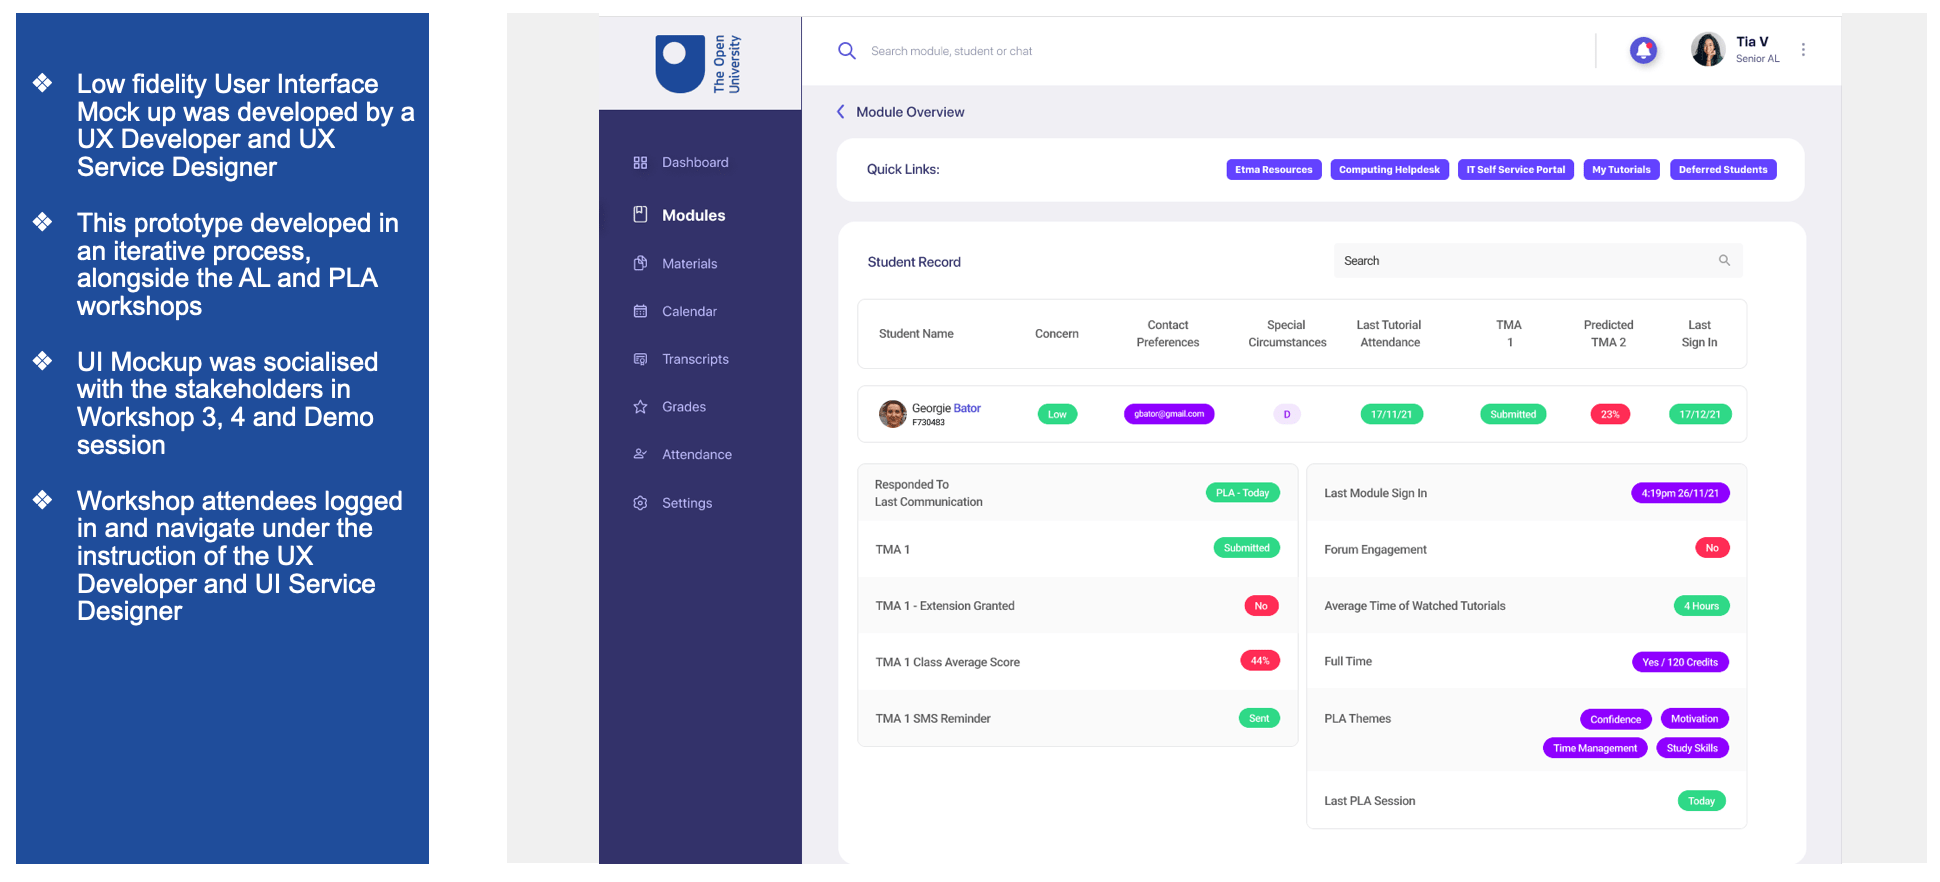The width and height of the screenshot is (1940, 882).
Task: Click the notification bell icon
Action: [1643, 50]
